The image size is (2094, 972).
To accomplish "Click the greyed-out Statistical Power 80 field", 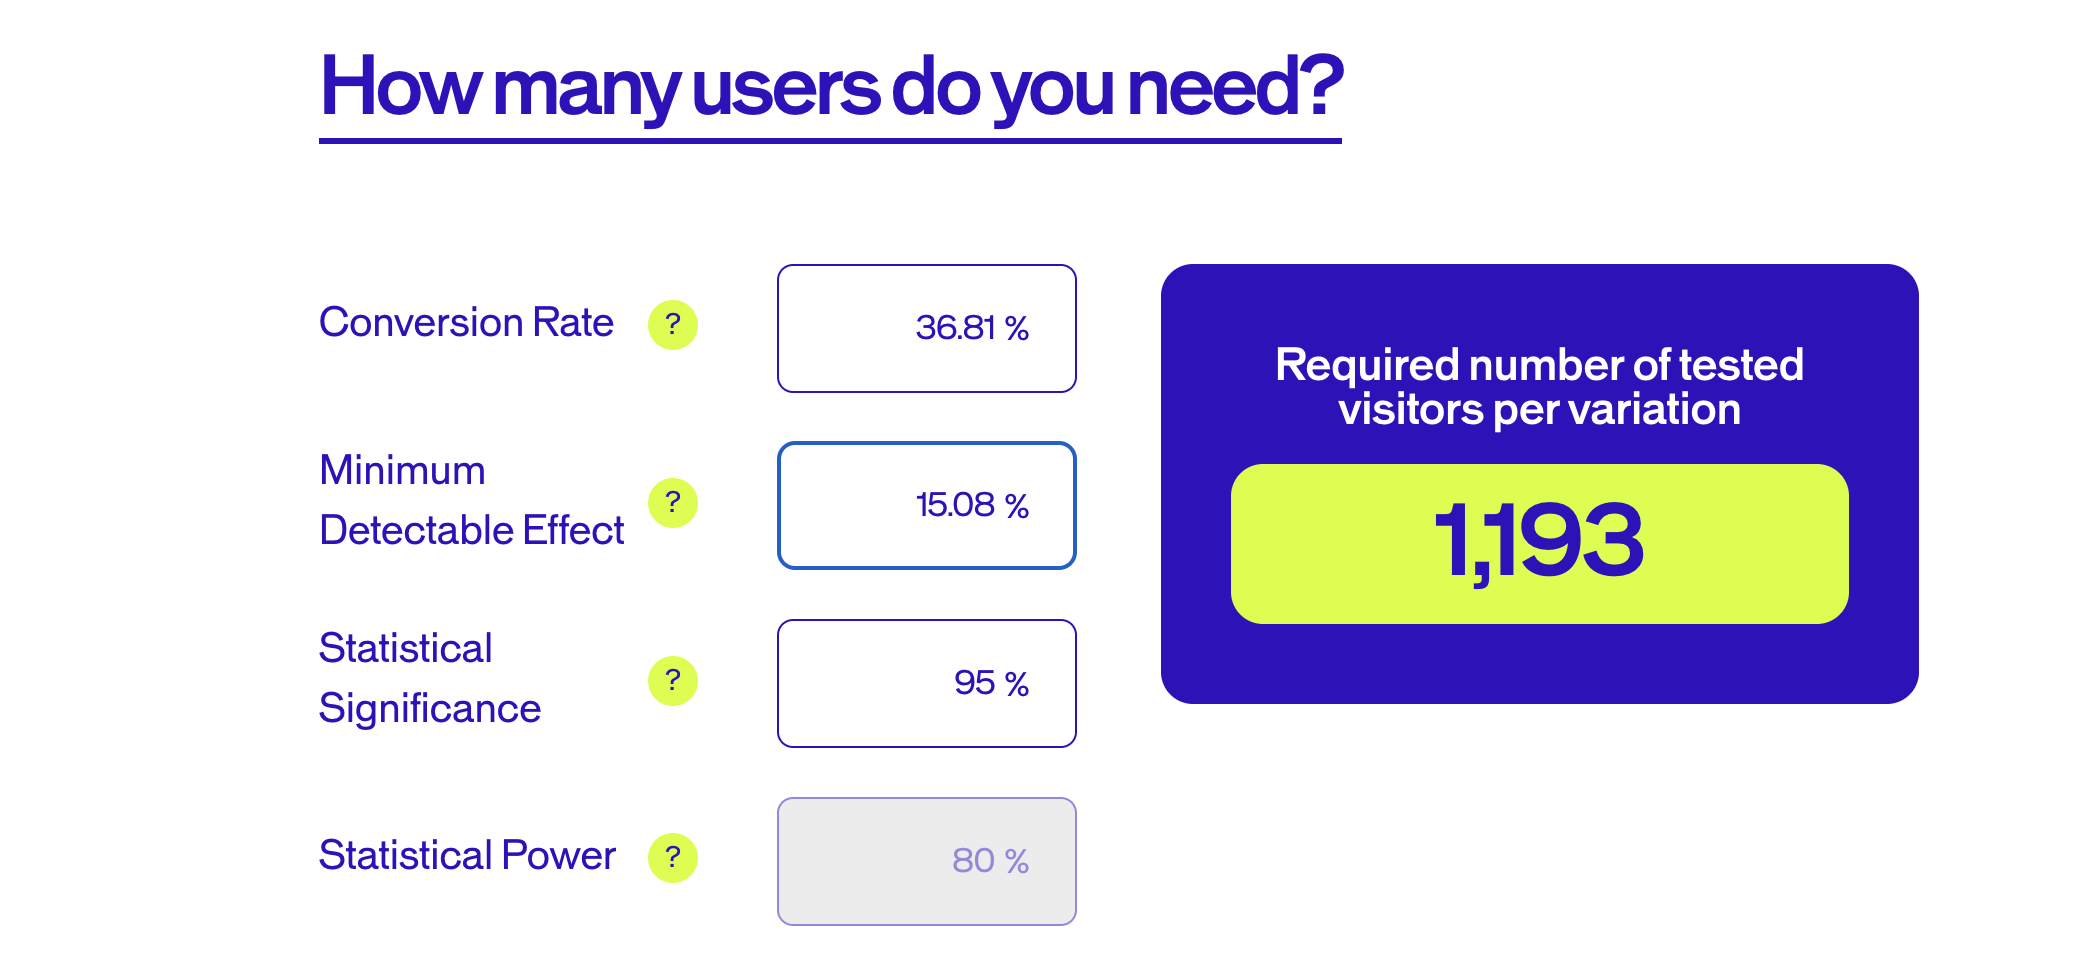I will 927,861.
